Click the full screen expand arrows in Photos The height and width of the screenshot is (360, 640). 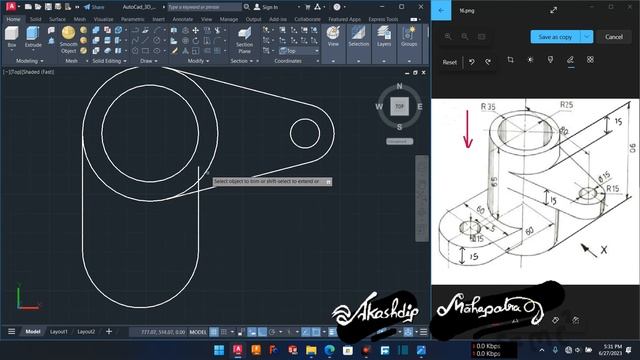553,10
